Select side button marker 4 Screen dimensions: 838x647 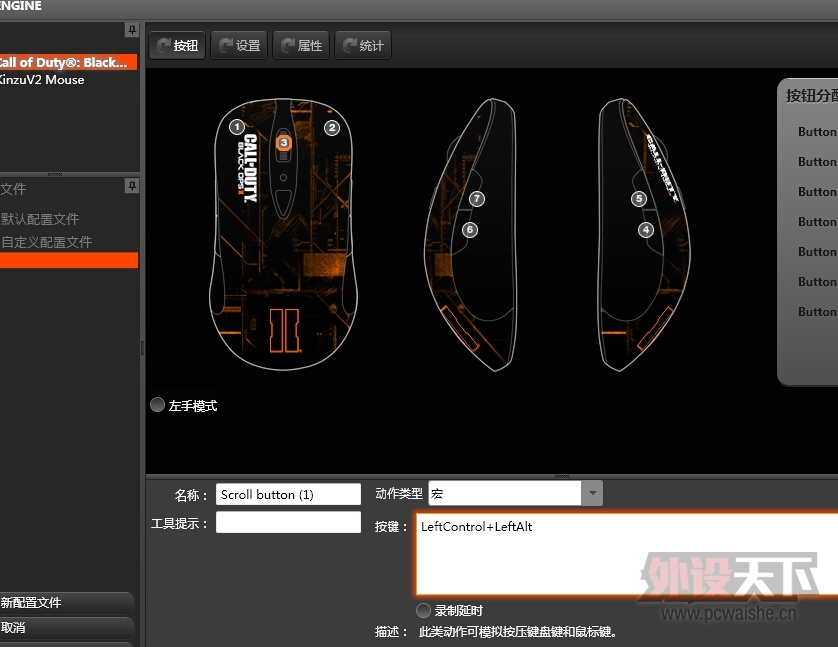click(x=646, y=230)
